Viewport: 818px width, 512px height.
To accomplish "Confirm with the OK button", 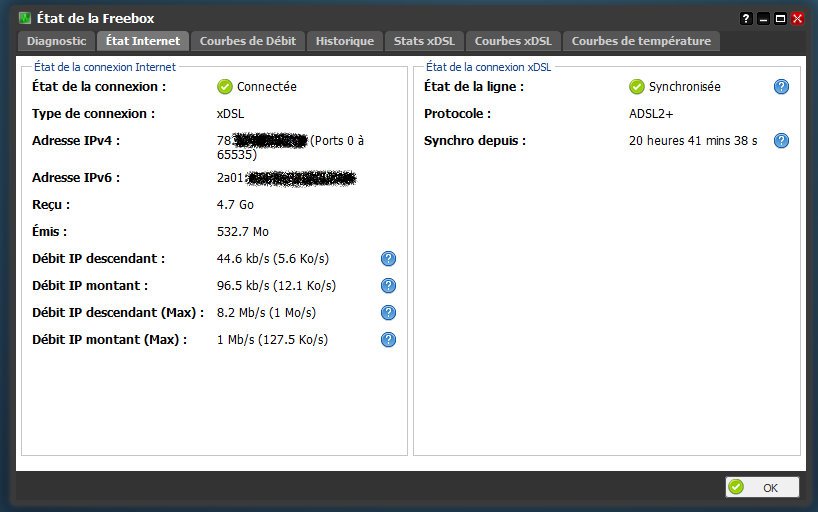I will click(762, 487).
